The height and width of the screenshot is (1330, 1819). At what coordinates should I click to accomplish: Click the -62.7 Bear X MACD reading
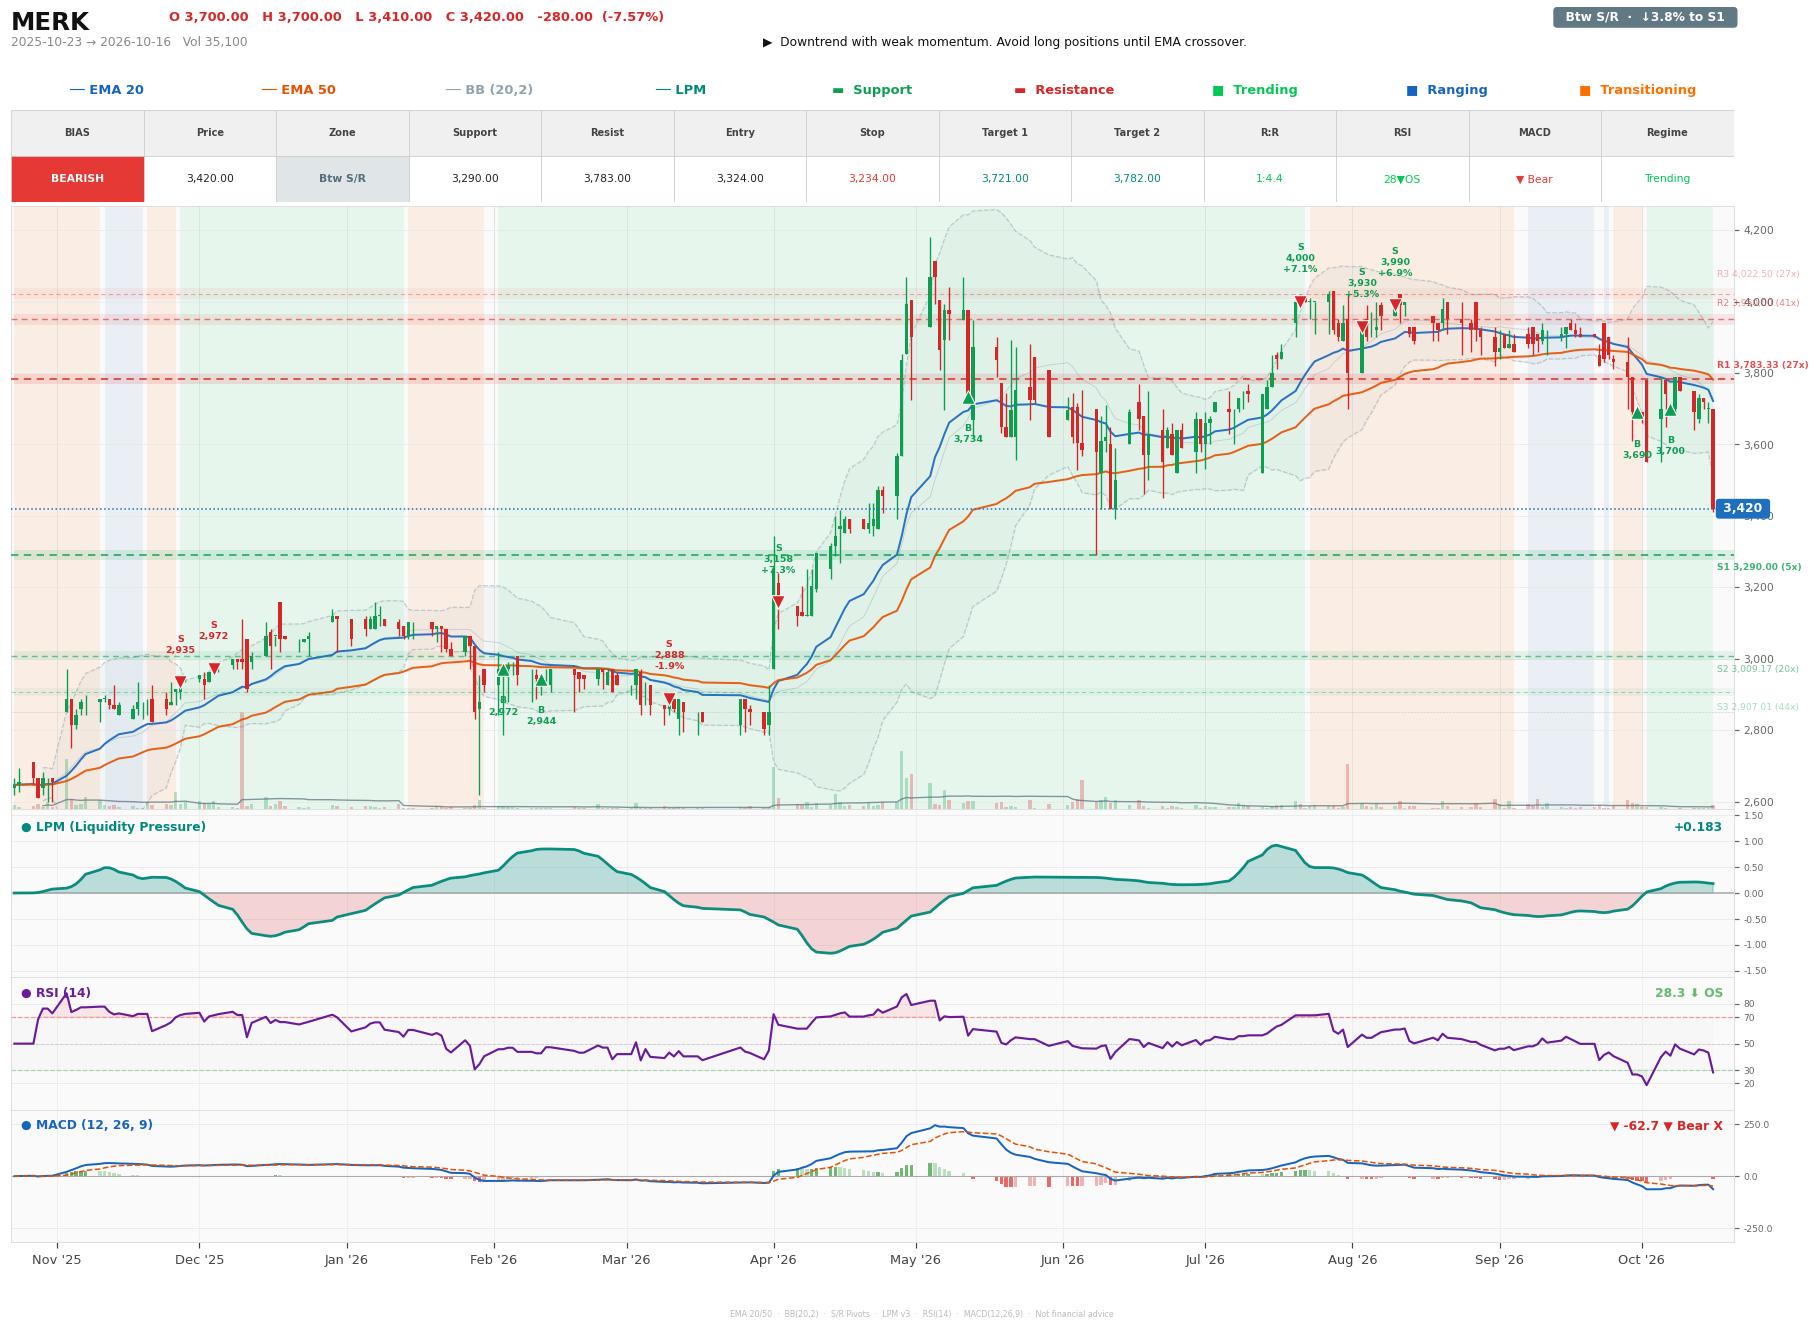(1666, 1126)
